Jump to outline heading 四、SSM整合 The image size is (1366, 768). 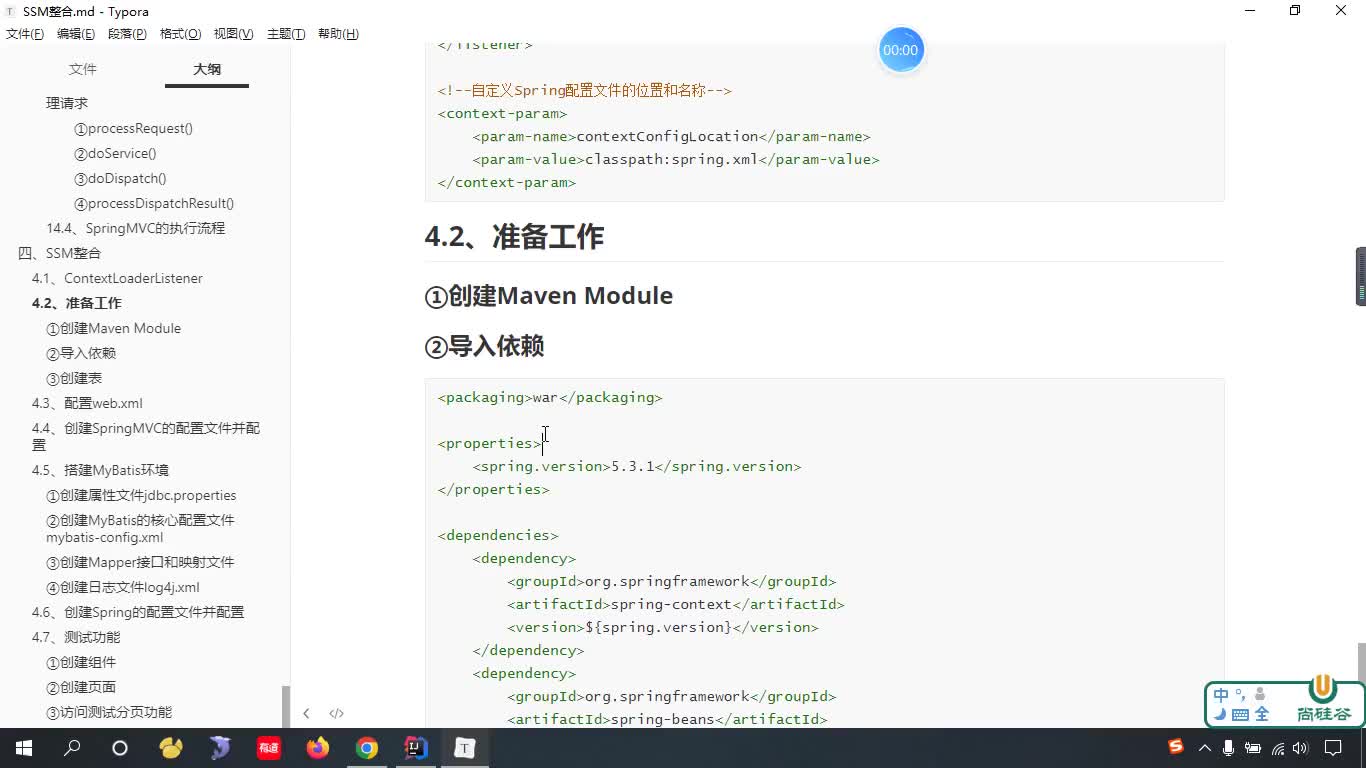(60, 253)
